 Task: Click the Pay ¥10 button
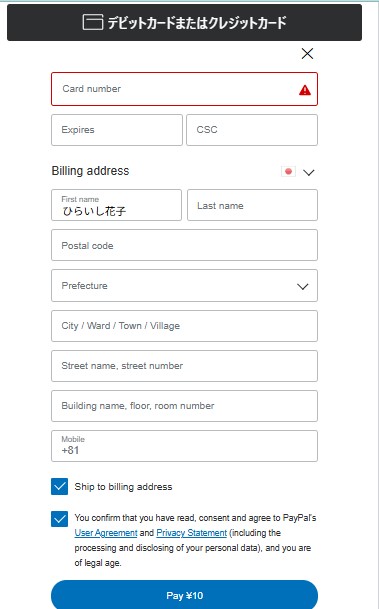[x=184, y=595]
